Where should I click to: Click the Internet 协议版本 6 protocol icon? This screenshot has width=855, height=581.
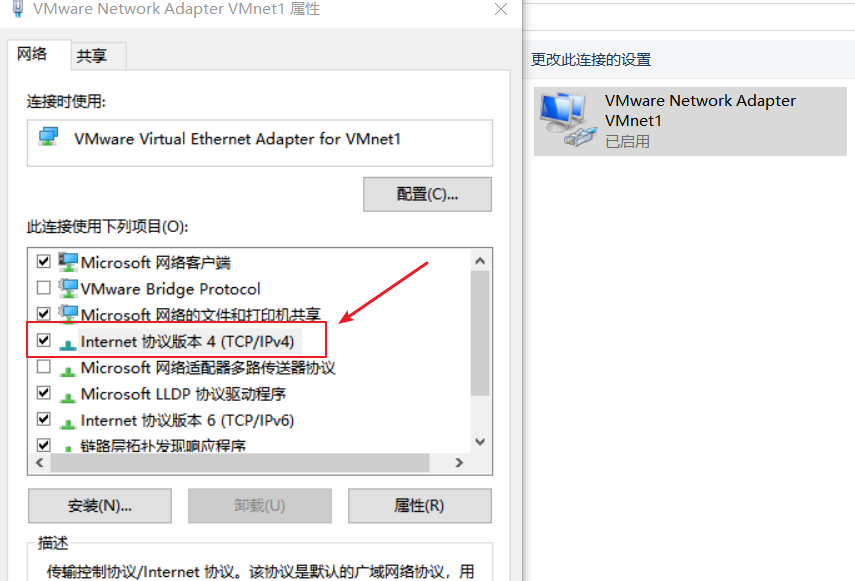point(68,422)
